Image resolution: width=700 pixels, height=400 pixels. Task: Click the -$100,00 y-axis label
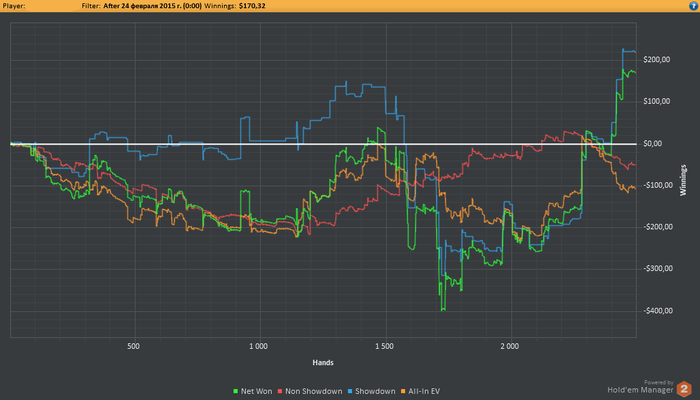coord(657,185)
